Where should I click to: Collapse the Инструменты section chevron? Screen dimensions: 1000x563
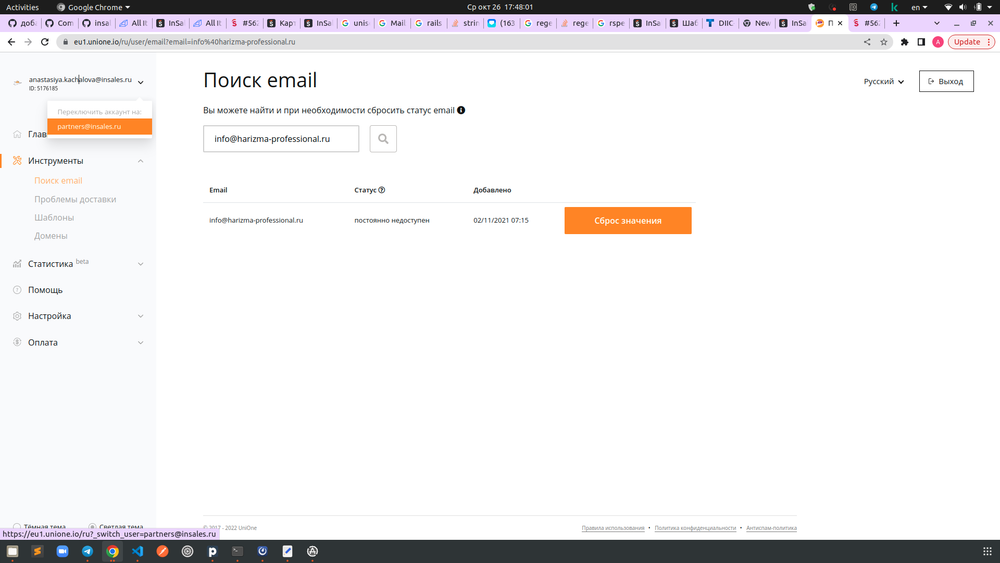click(x=140, y=161)
